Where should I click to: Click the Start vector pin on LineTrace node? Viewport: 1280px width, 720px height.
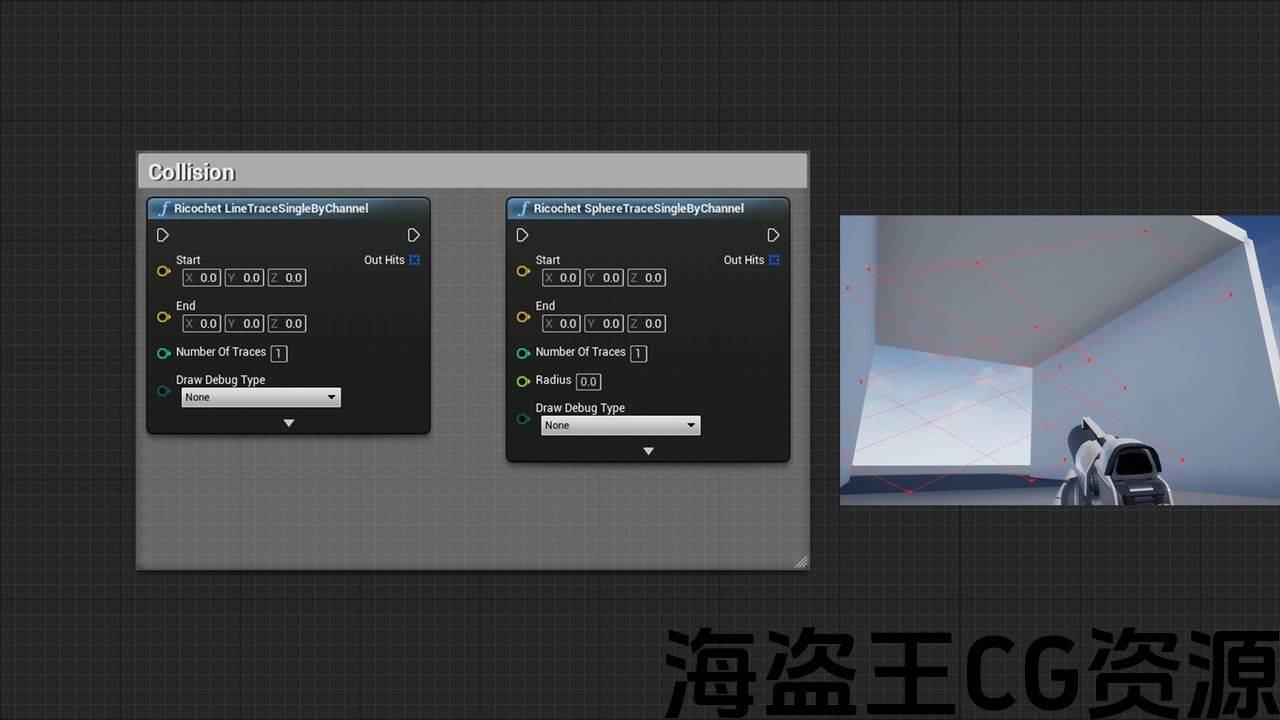(163, 271)
